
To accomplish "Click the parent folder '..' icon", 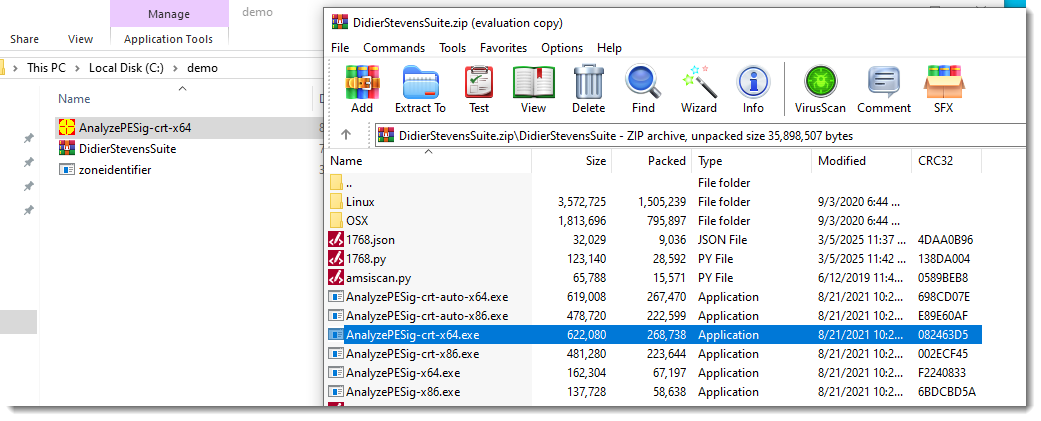I will pyautogui.click(x=336, y=182).
